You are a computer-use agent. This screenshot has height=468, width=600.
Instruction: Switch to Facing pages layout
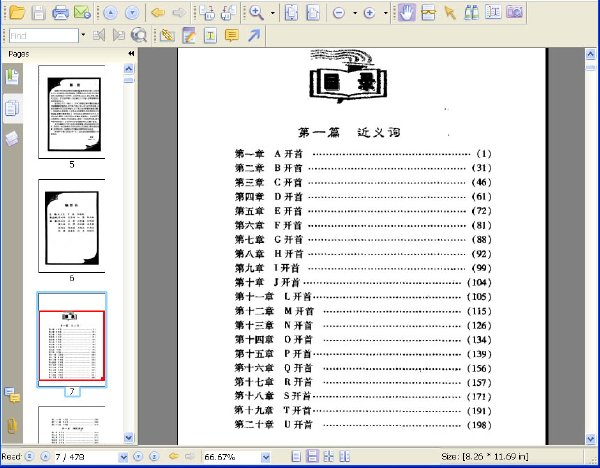328,456
